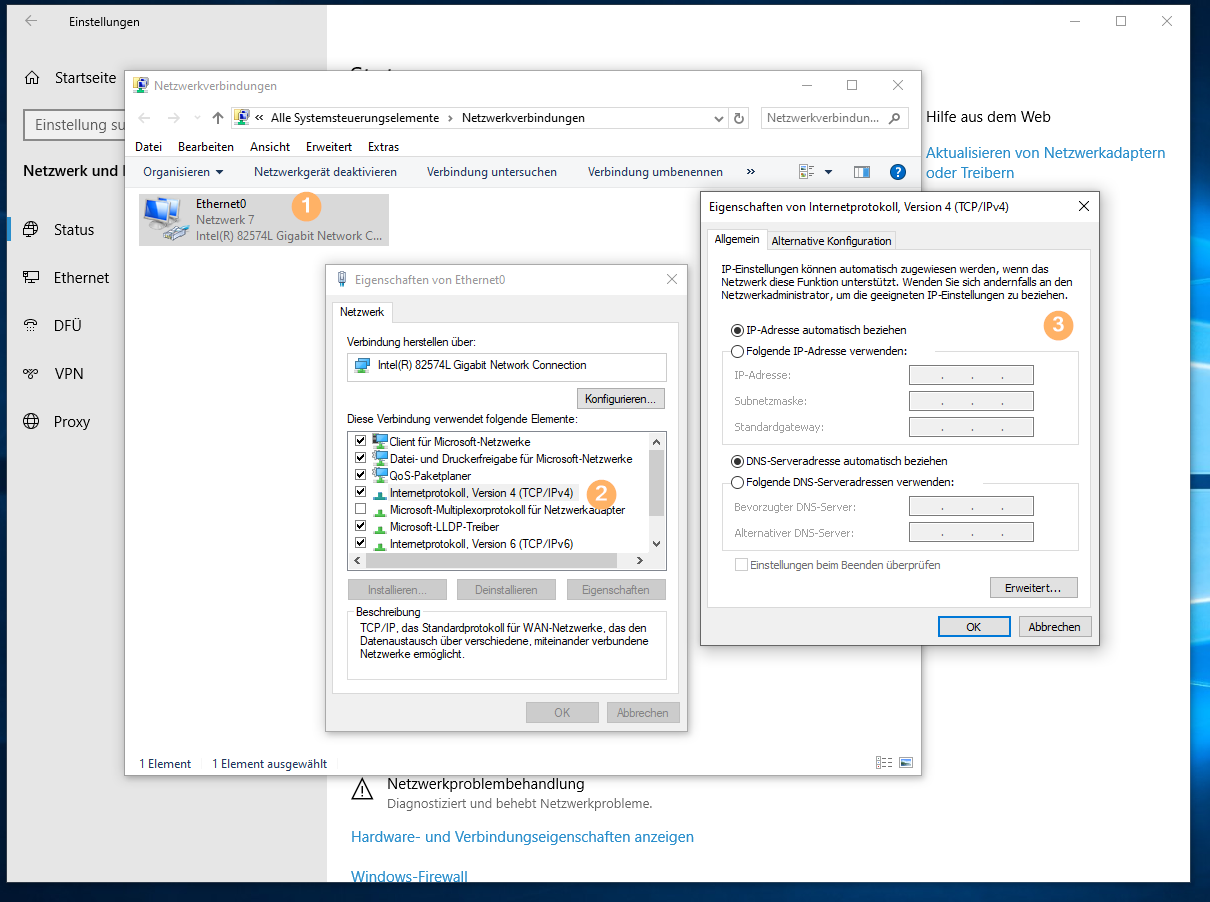
Task: Switch to large icons view in status bar
Action: (906, 763)
